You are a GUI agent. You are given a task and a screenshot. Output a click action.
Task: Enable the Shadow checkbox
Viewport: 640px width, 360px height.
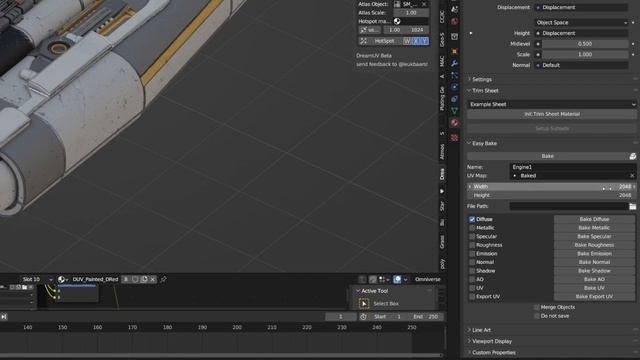(x=472, y=271)
